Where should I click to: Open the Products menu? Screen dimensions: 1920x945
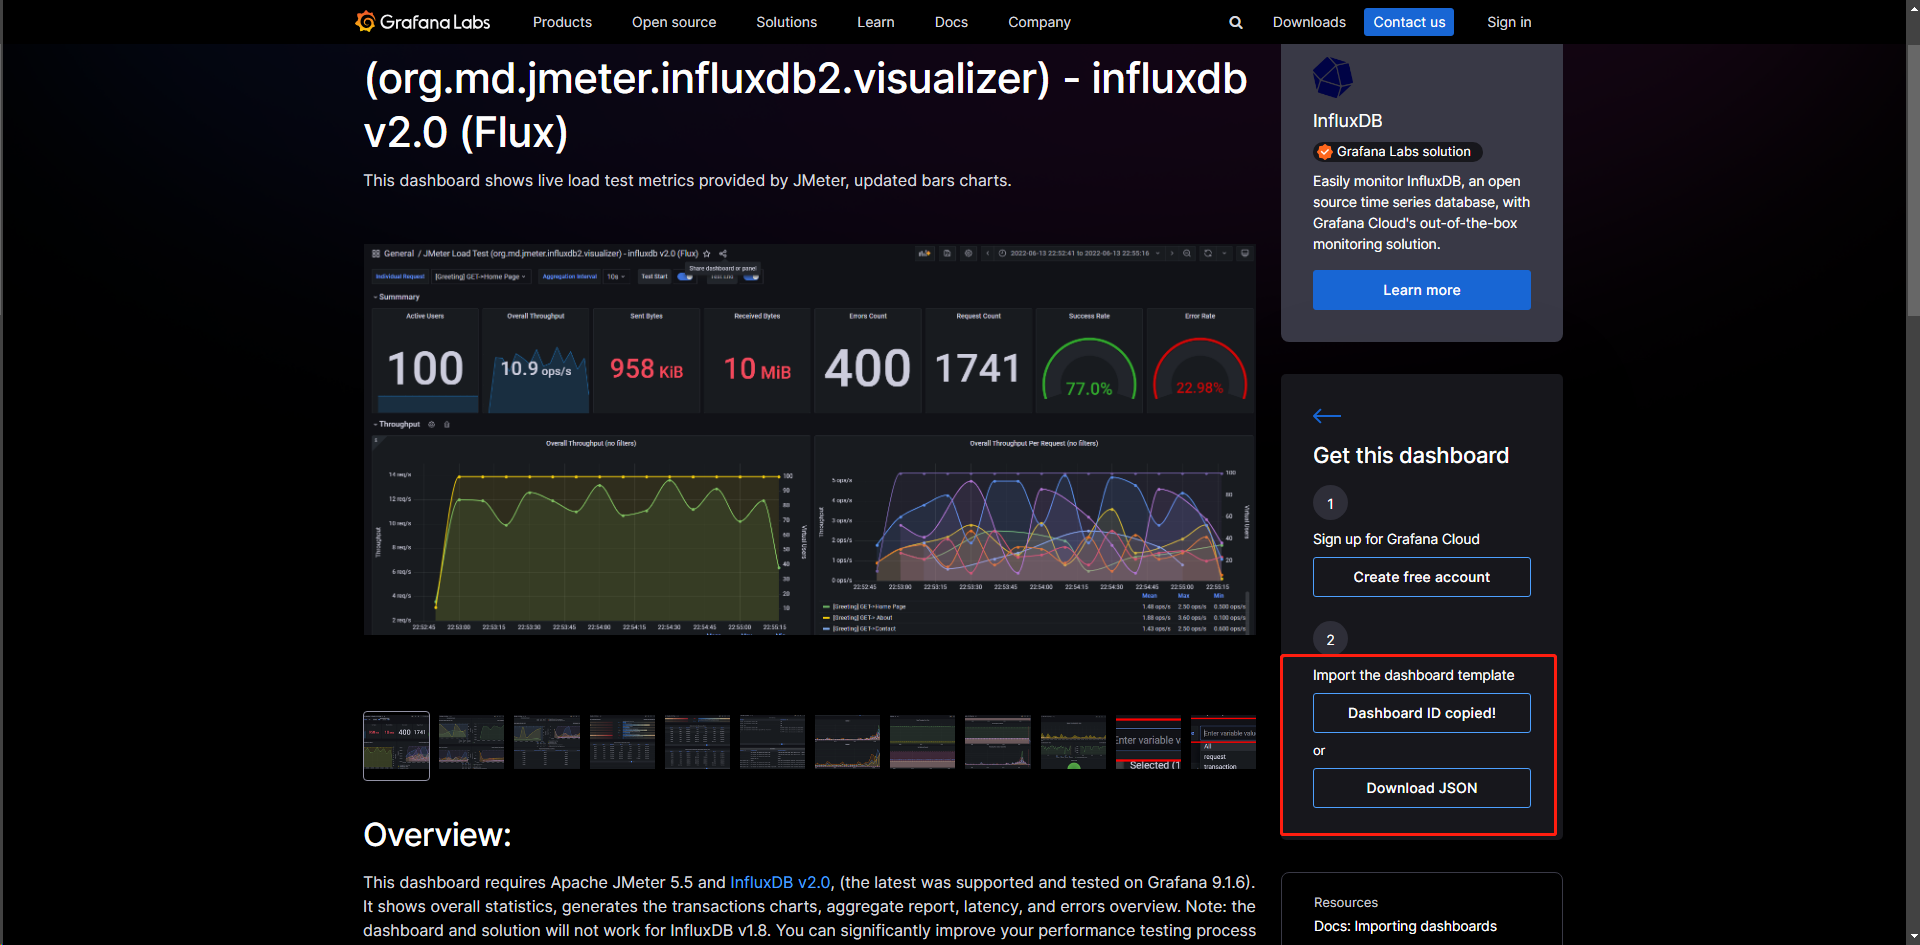(562, 22)
